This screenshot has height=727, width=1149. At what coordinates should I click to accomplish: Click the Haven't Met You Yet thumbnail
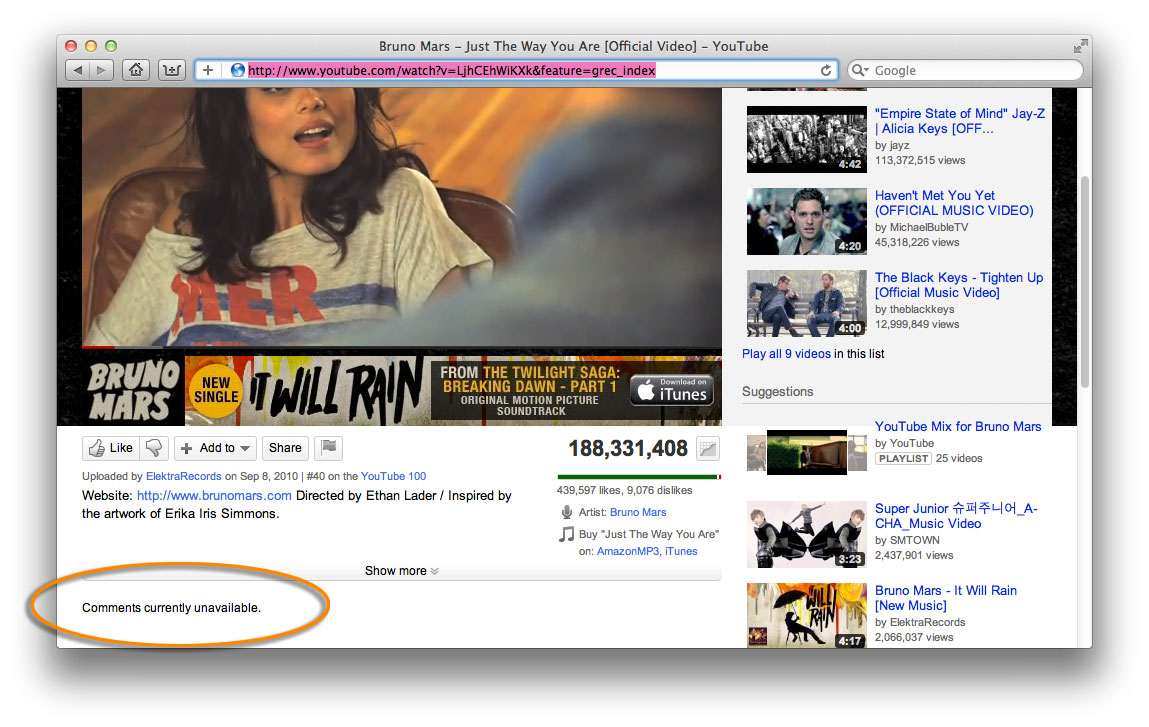click(807, 221)
